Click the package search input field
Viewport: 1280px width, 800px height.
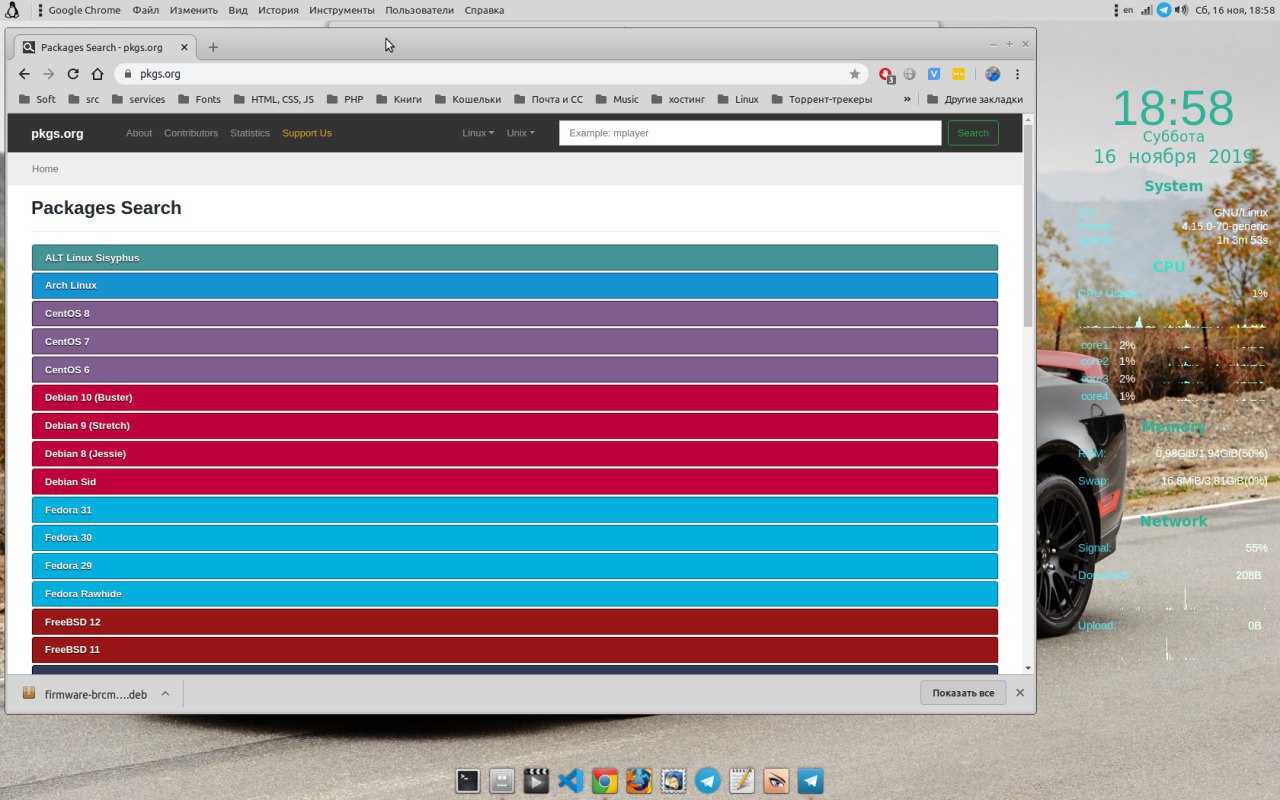coord(750,133)
